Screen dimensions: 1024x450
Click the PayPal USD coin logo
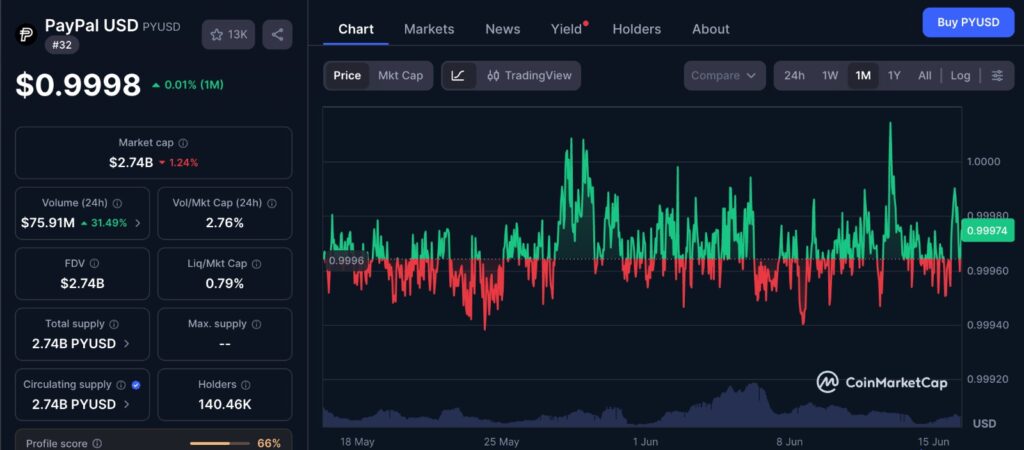27,34
